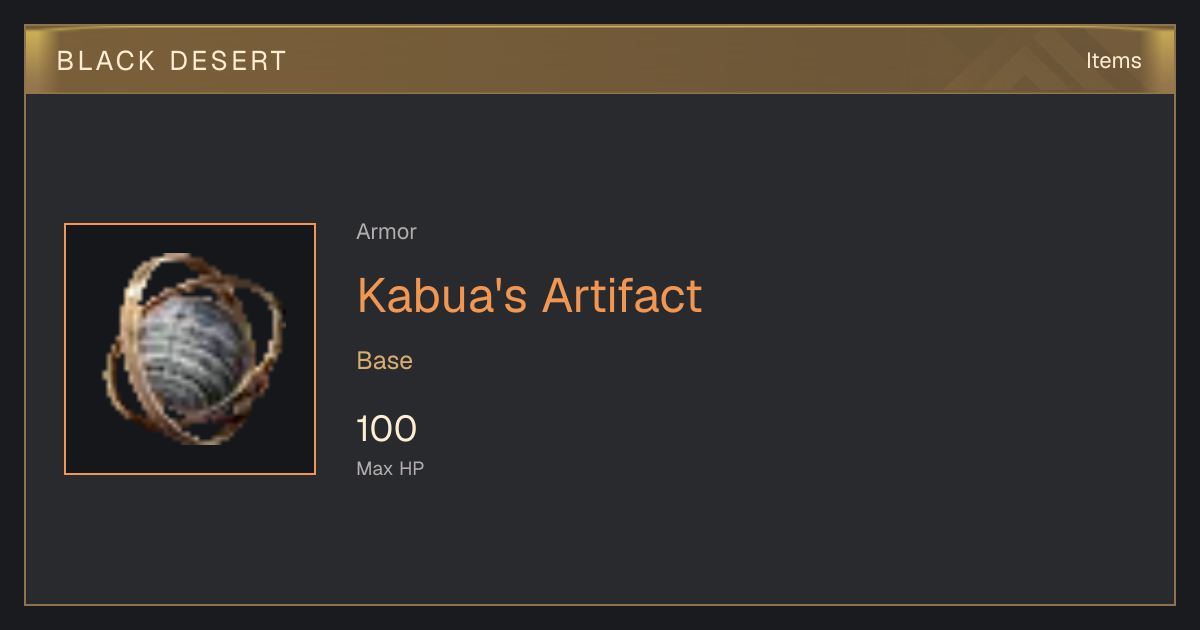Click the Armor category label
Screen dimensions: 1200x630
click(x=386, y=232)
